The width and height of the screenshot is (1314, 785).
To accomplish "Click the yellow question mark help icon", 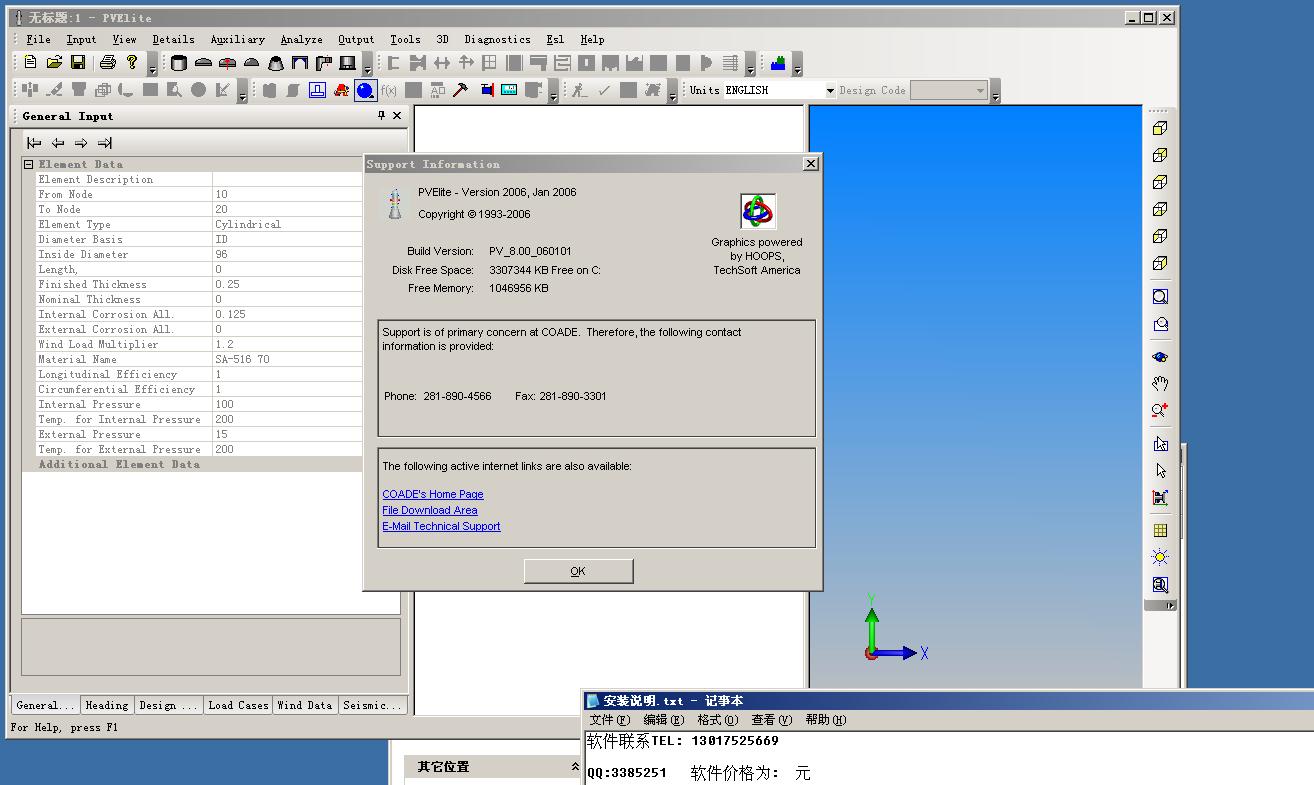I will coord(132,63).
